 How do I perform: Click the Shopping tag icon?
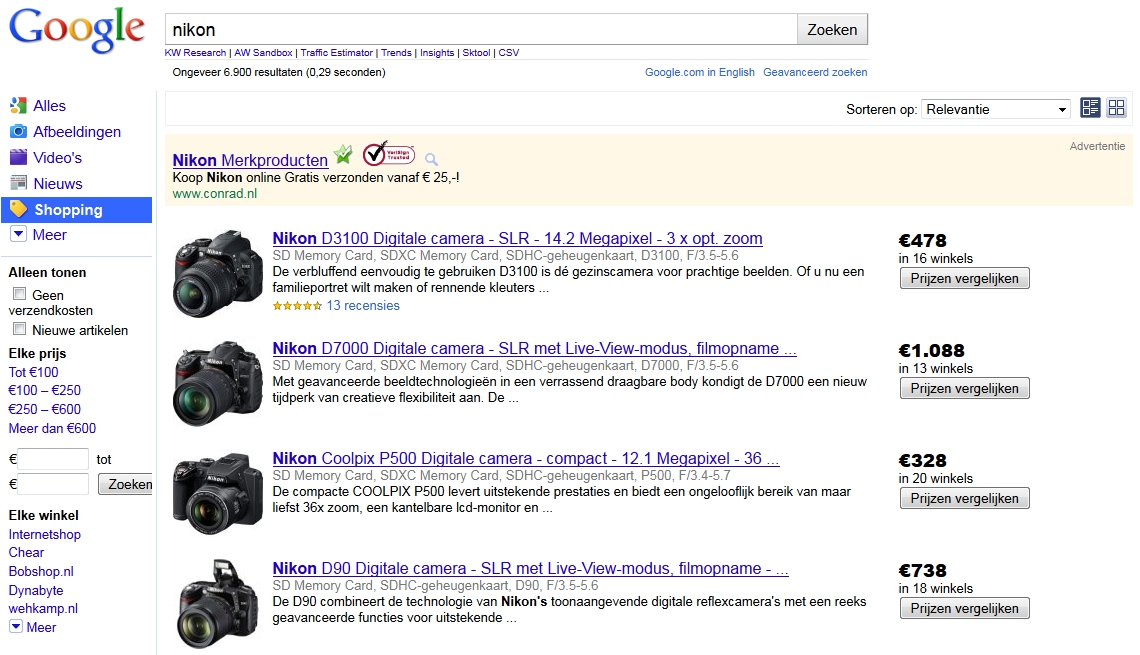click(18, 209)
